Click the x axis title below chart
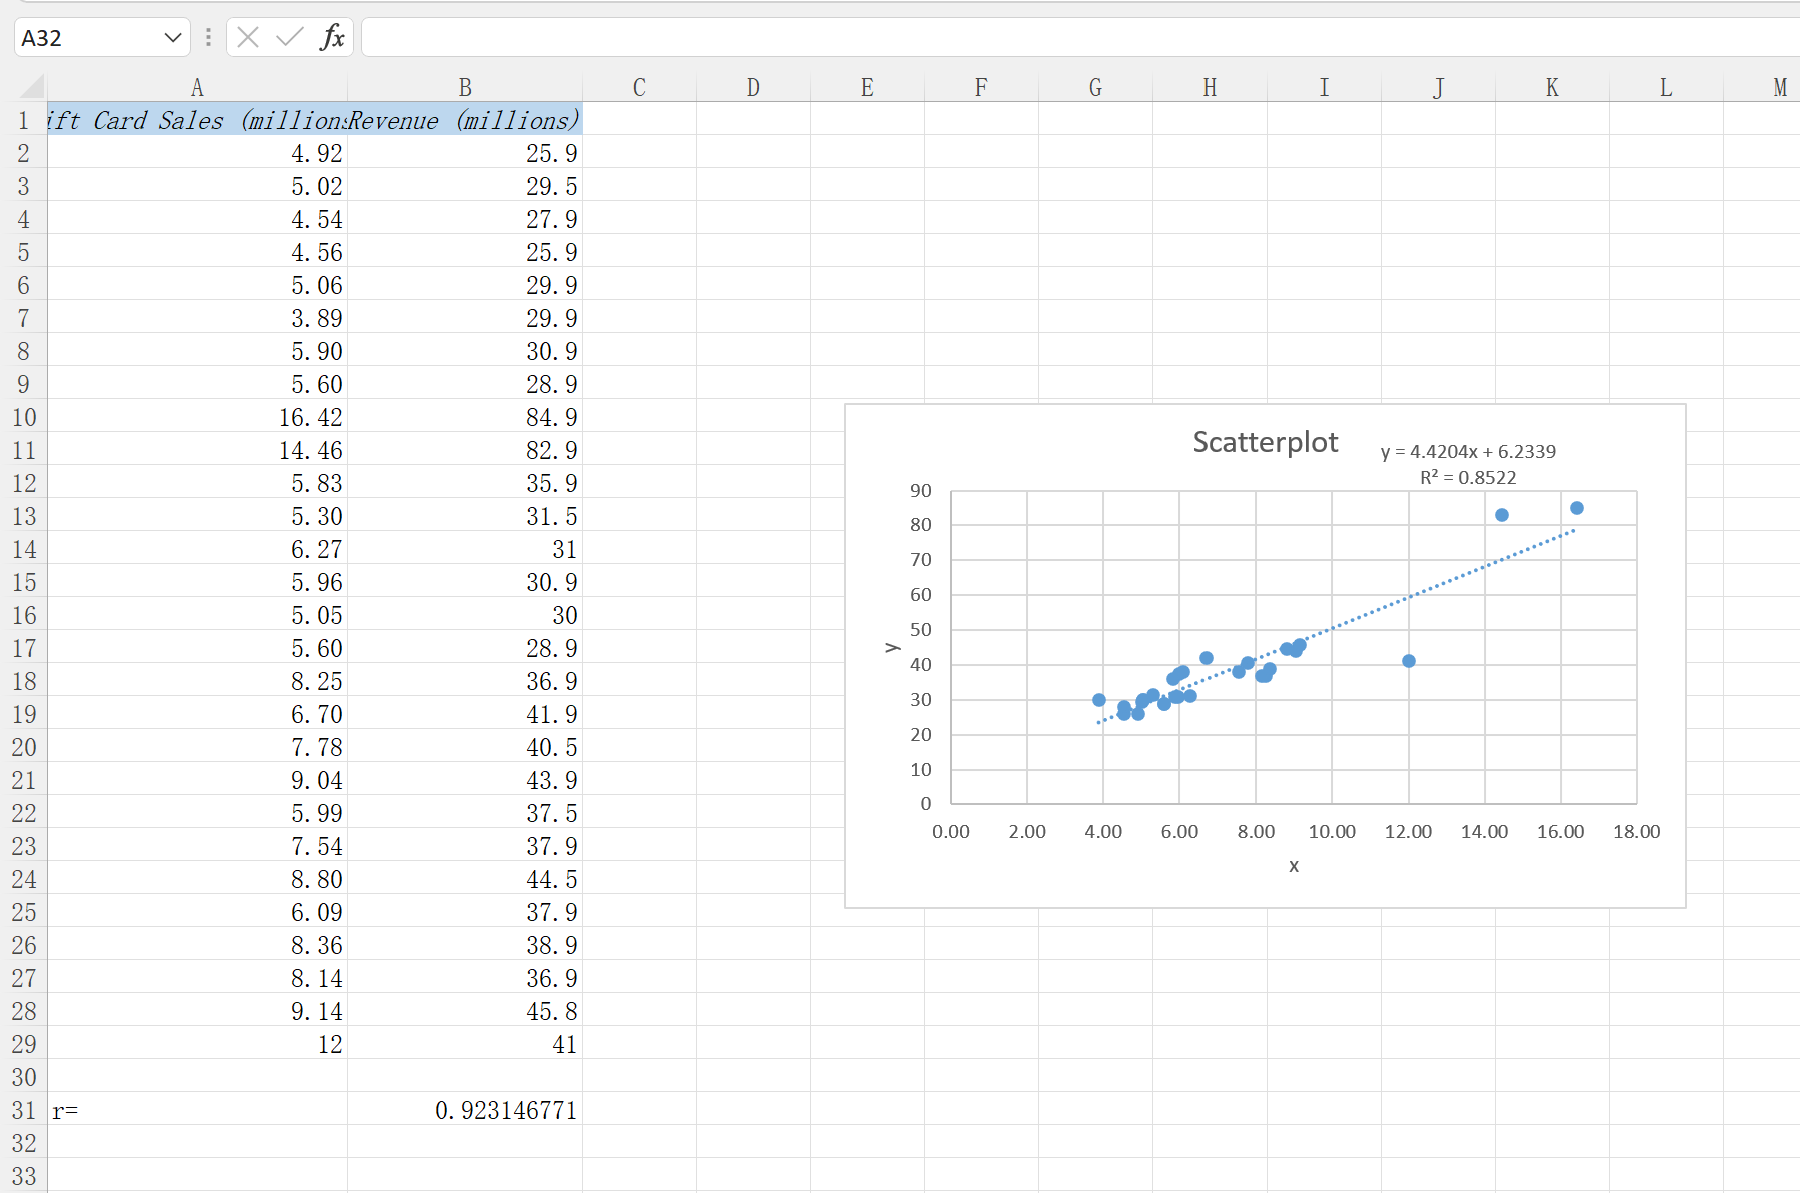The width and height of the screenshot is (1800, 1193). pos(1294,866)
